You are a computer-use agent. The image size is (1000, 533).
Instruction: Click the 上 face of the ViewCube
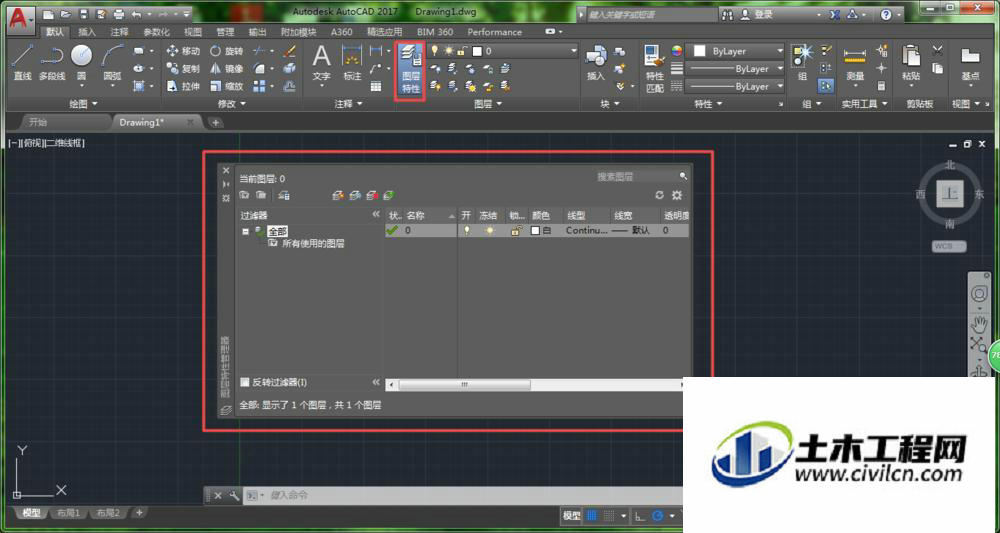[950, 193]
